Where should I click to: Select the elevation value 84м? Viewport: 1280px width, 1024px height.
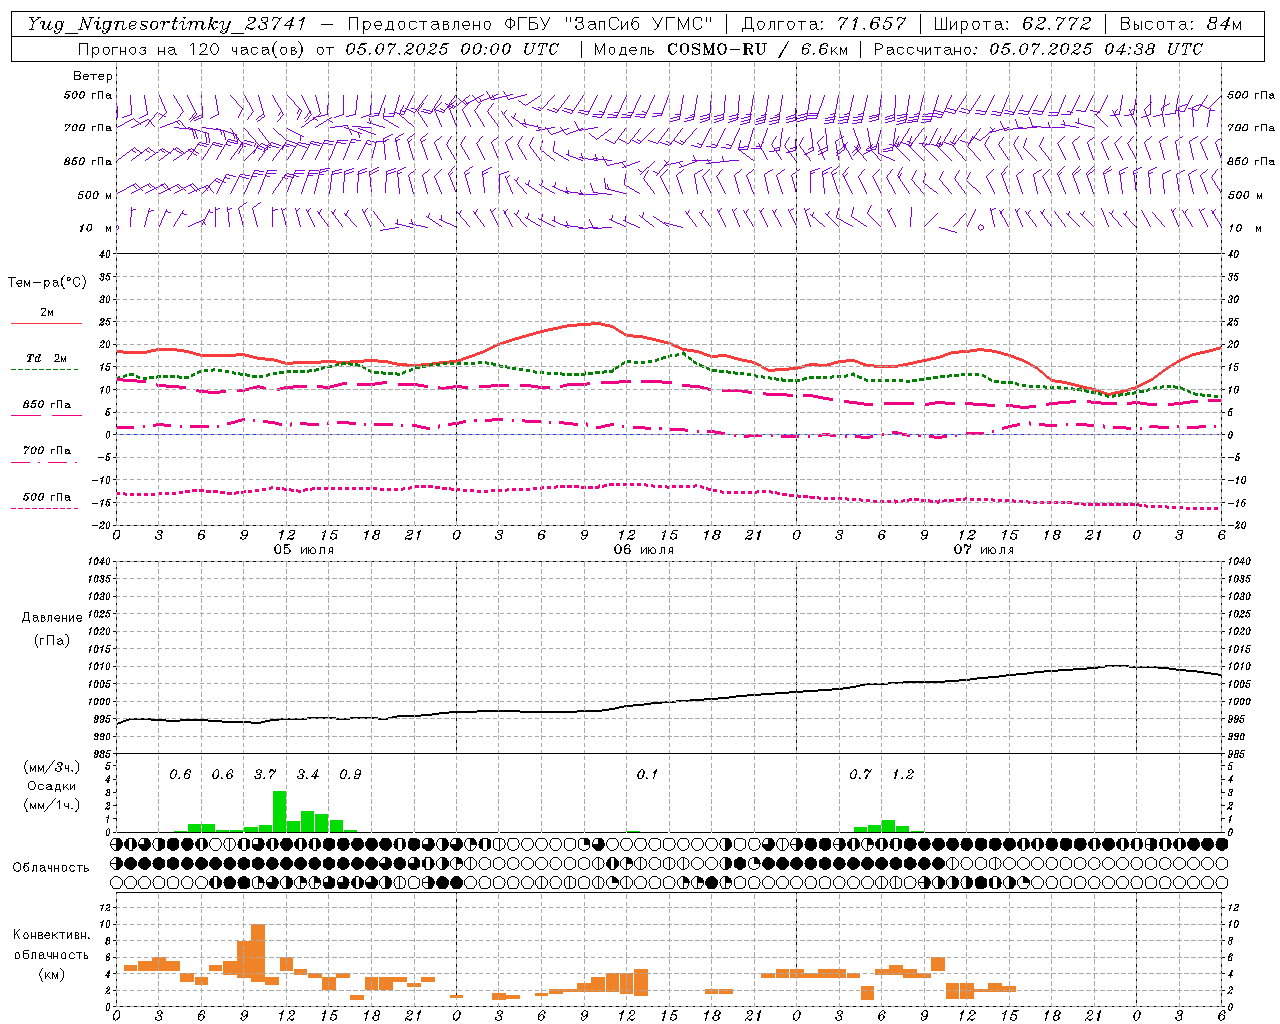point(1225,24)
